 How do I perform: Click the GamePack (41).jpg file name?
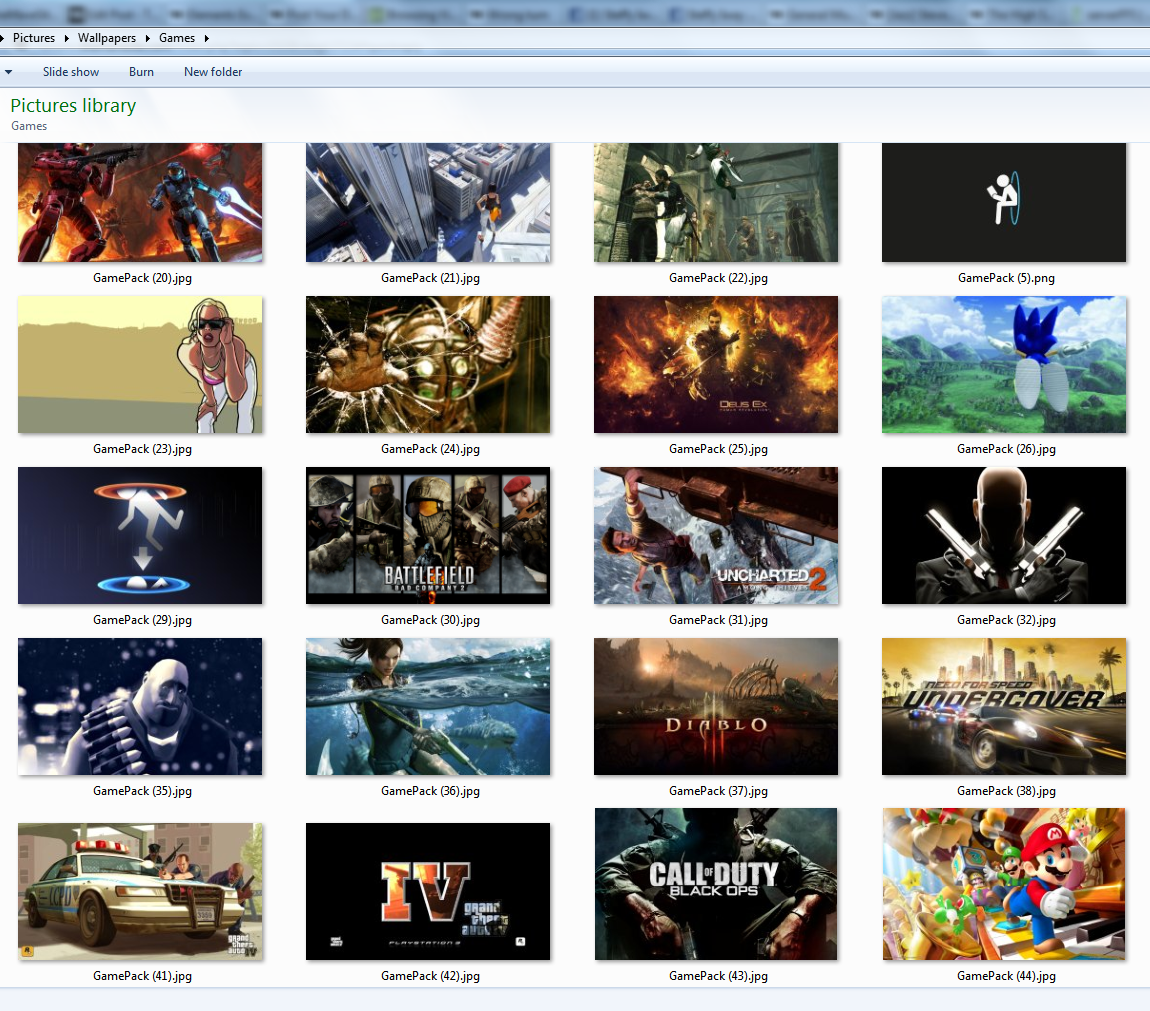(x=142, y=976)
